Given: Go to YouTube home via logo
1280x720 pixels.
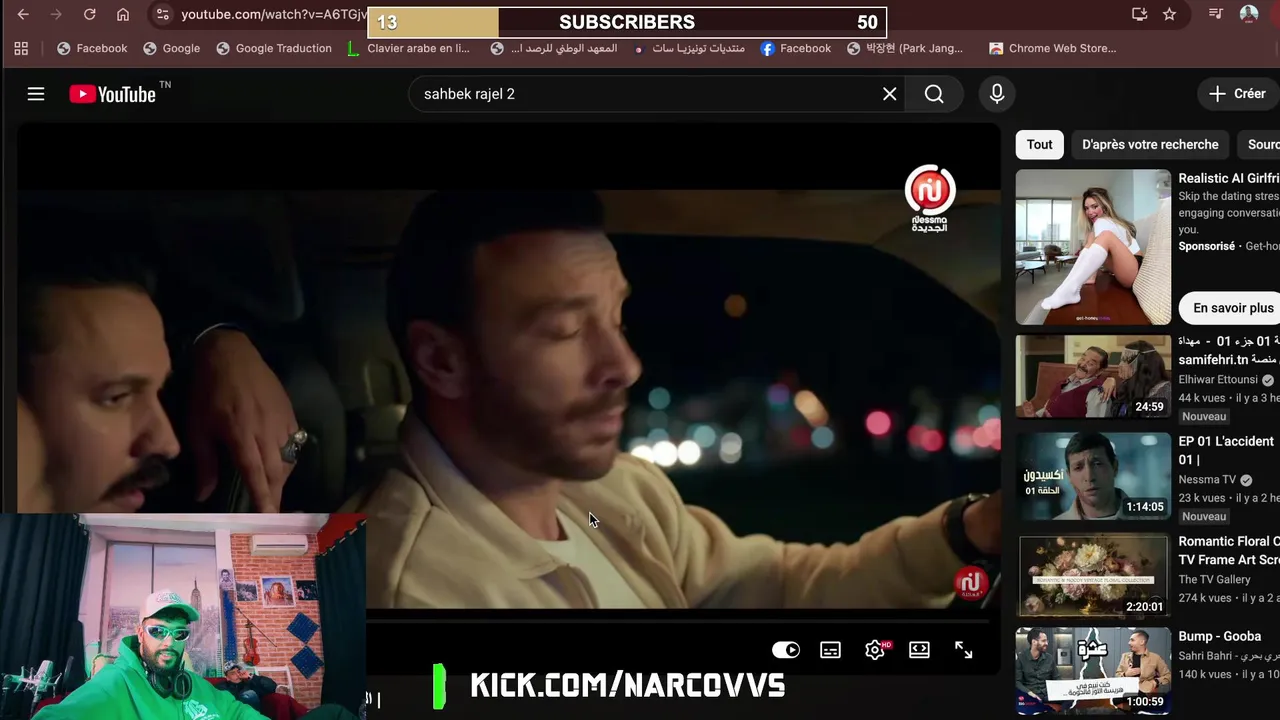Looking at the screenshot, I should click(112, 94).
